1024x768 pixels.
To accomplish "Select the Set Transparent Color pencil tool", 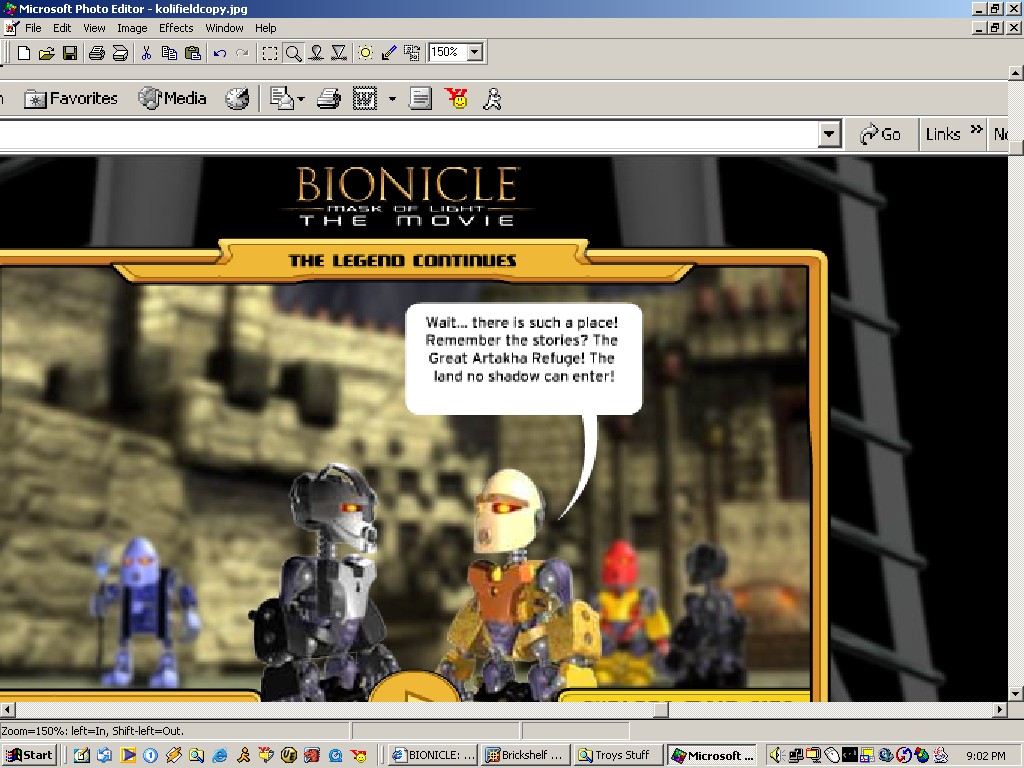I will (x=389, y=53).
